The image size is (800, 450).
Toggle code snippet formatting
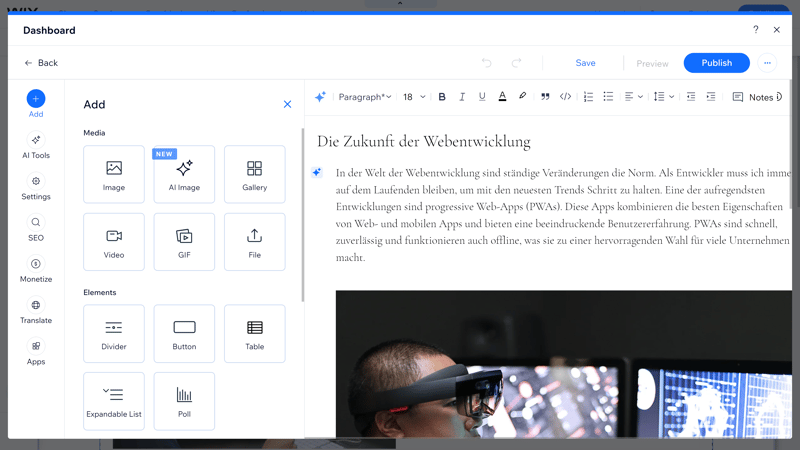[x=565, y=96]
